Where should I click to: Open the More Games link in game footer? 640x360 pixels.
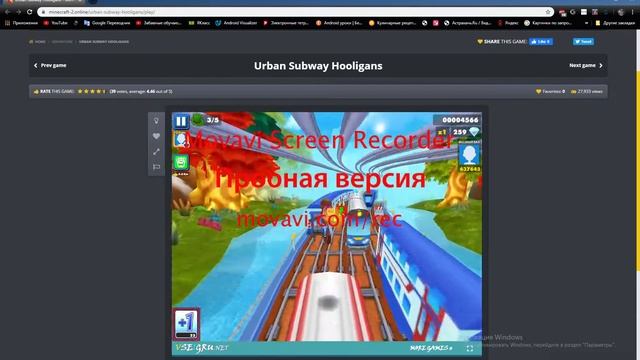pyautogui.click(x=431, y=348)
